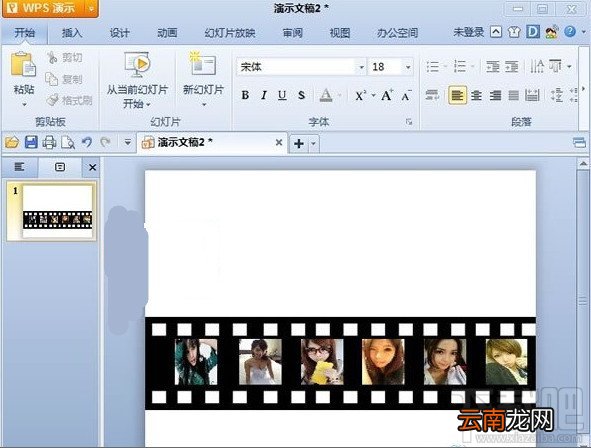Click the help question mark icon
591x448 pixels.
click(x=570, y=32)
